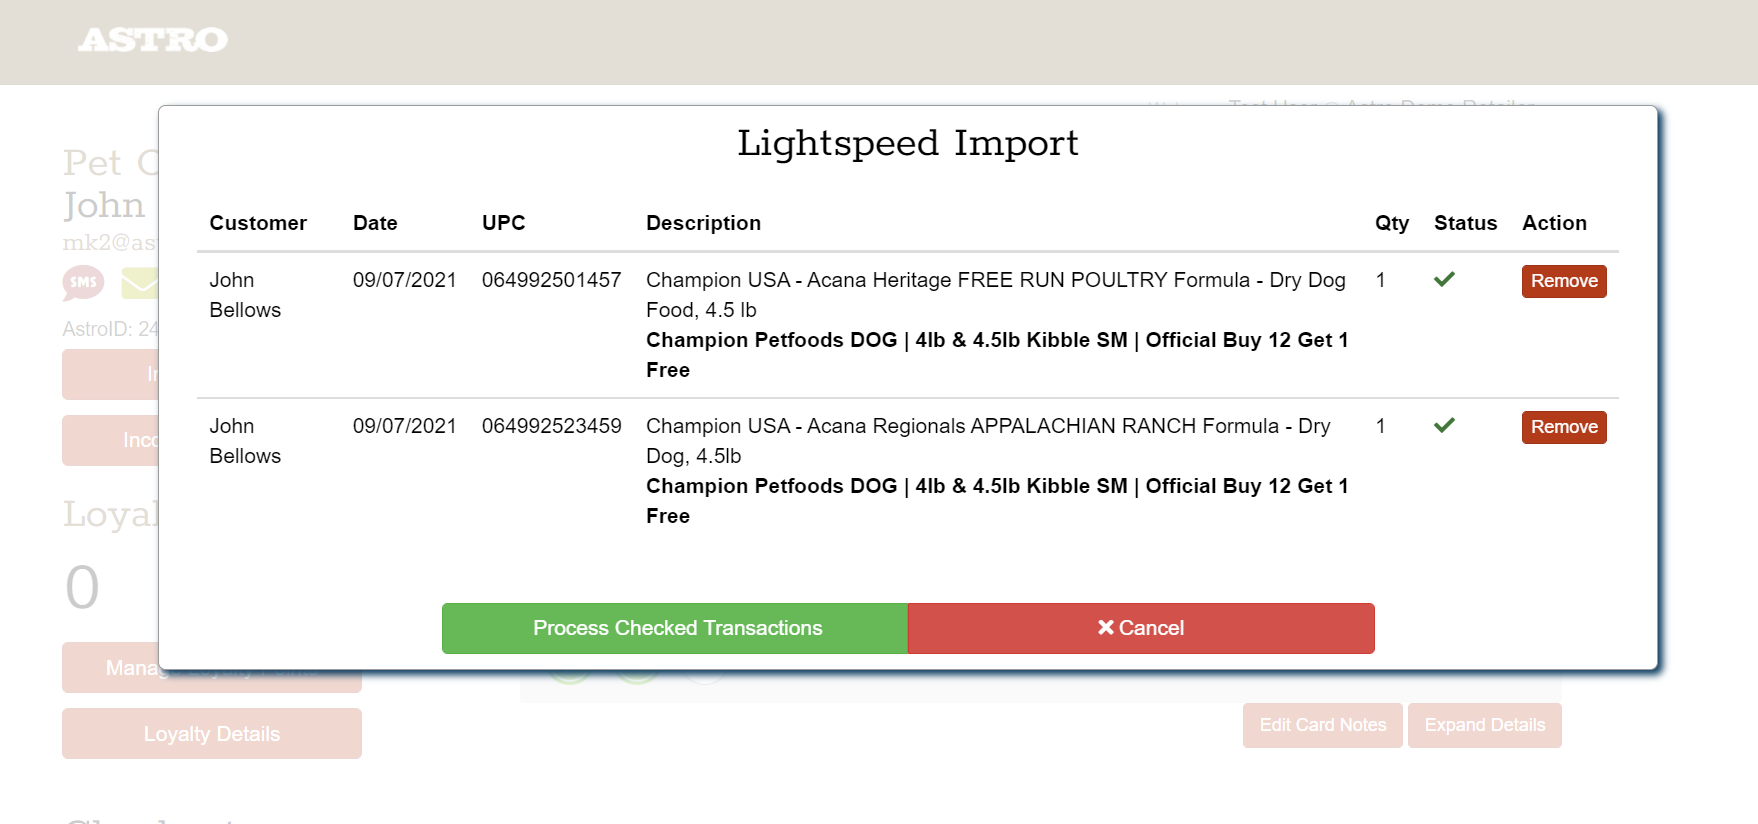Click the Description column header
The width and height of the screenshot is (1758, 824).
coord(703,223)
